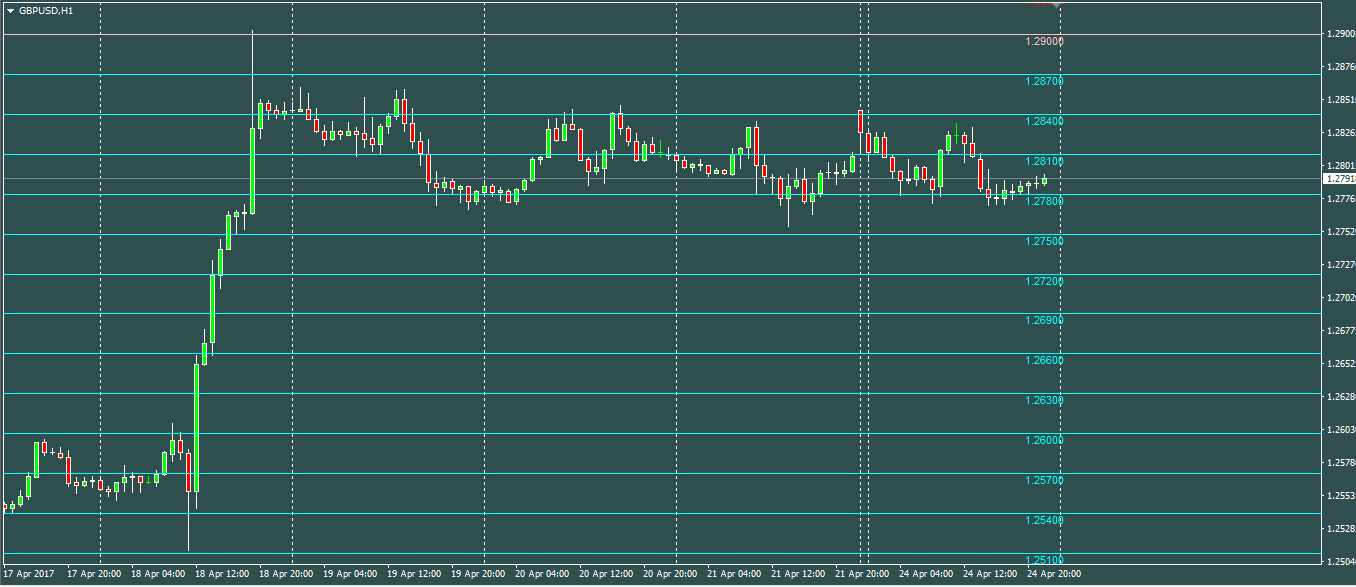Click the green arrow marker near 1.2840 level

957,129
